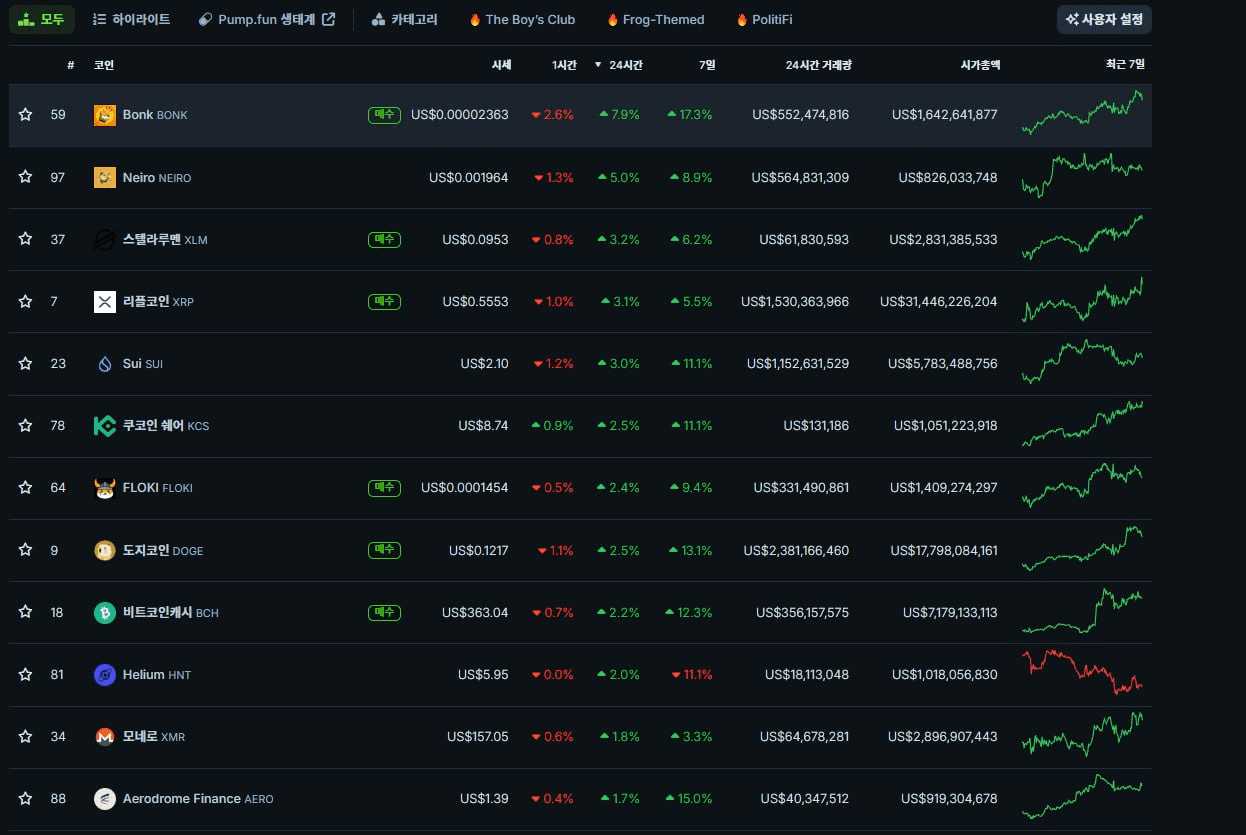Star the KCS row
The width and height of the screenshot is (1246, 835).
(25, 426)
